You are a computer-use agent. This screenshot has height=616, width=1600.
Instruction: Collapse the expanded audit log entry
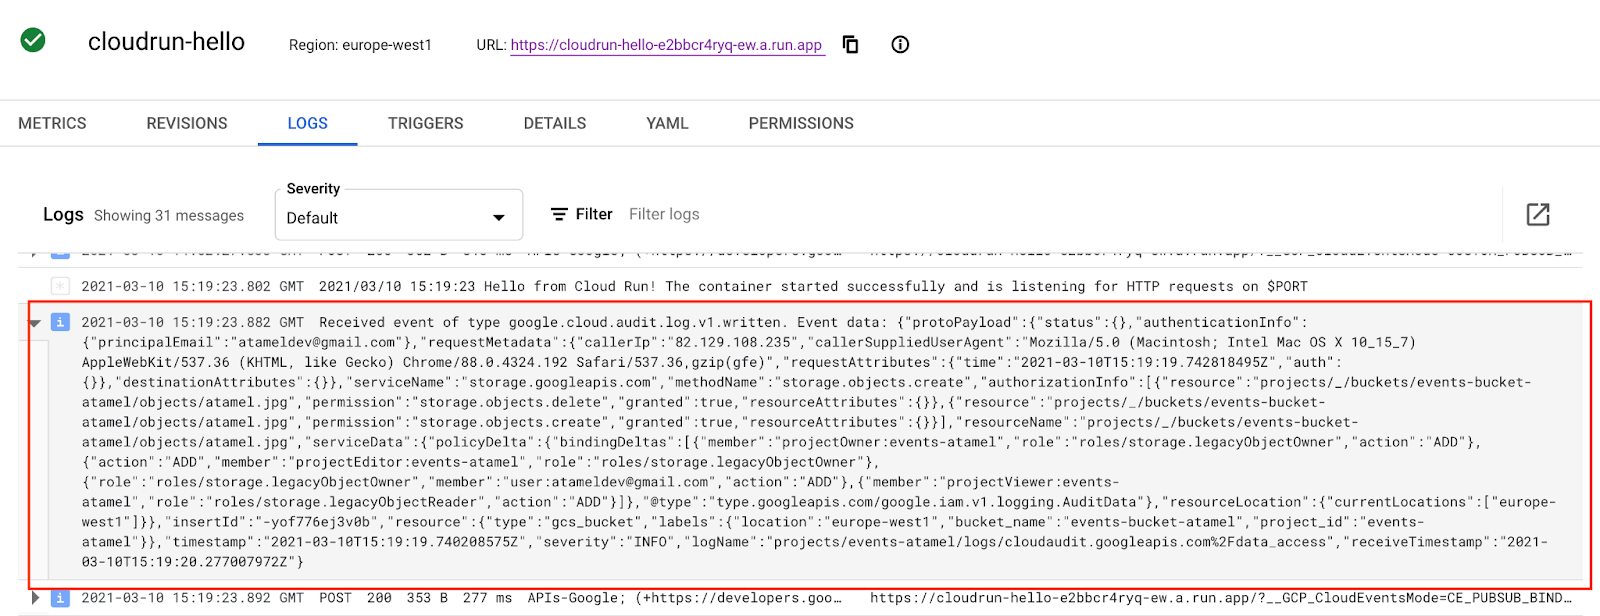point(35,323)
